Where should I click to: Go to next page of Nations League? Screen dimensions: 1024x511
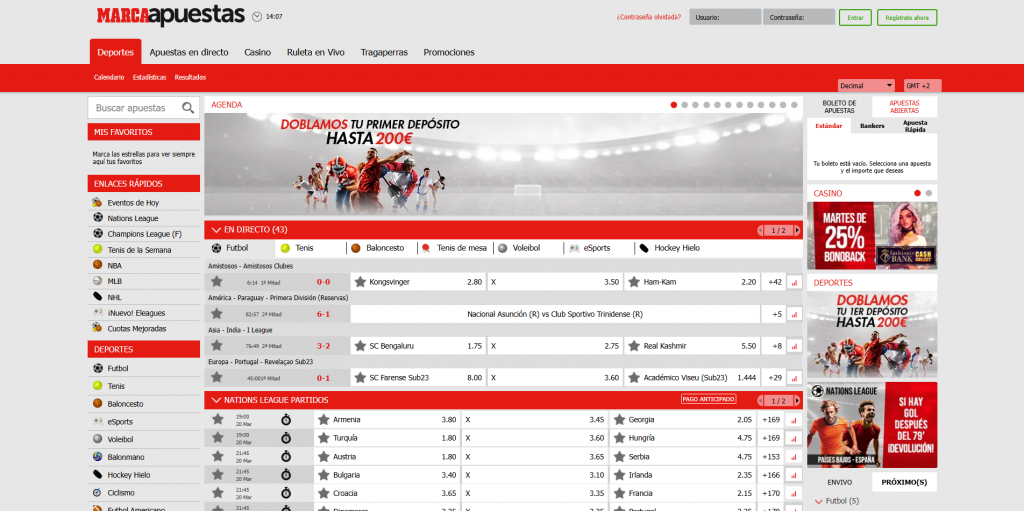797,401
